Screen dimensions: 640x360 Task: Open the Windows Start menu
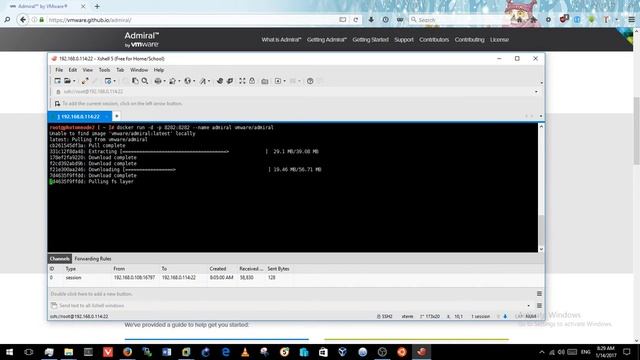click(x=9, y=352)
